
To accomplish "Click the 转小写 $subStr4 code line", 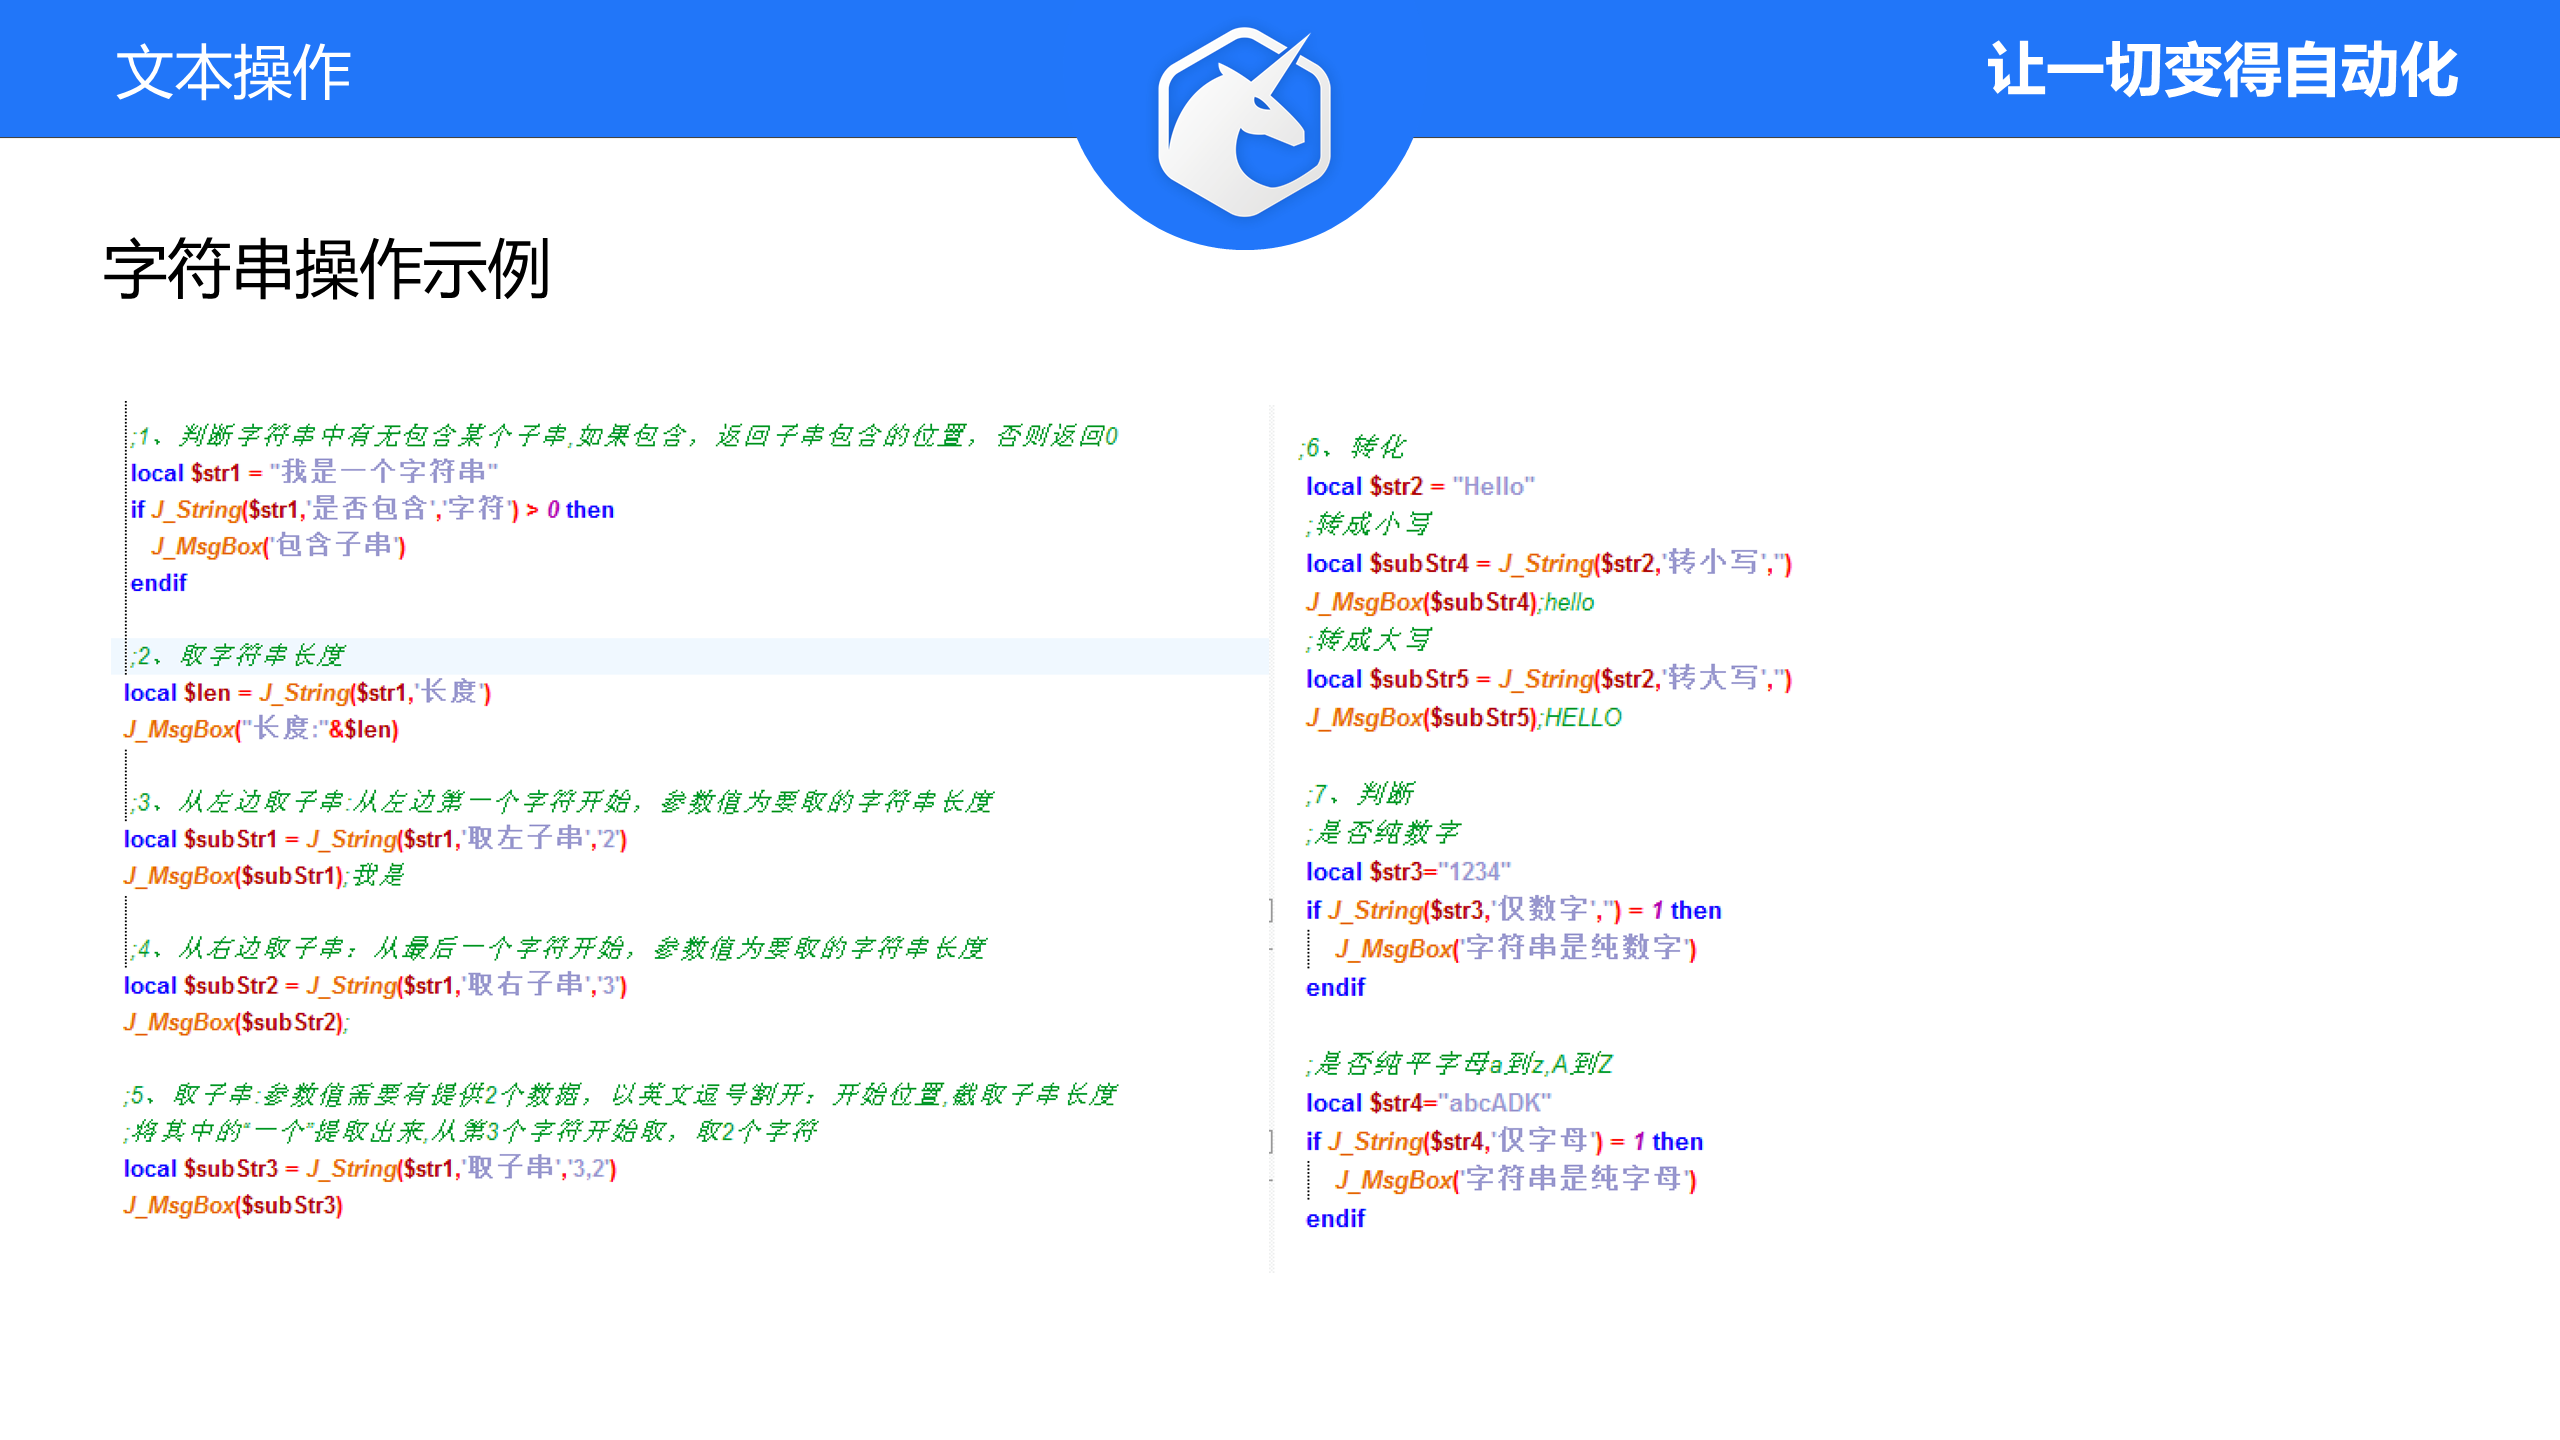I will pos(1547,563).
